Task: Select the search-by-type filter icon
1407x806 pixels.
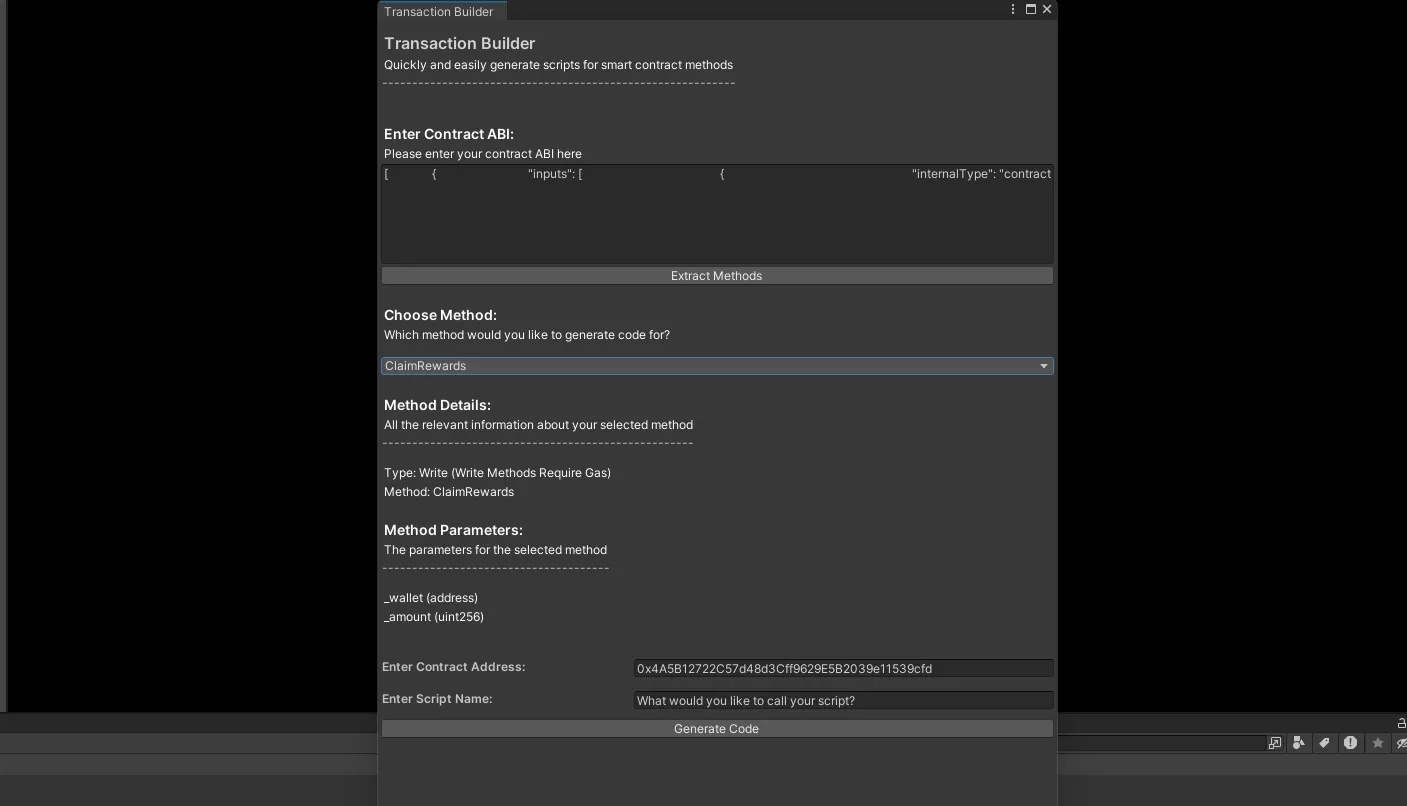Action: (1298, 743)
